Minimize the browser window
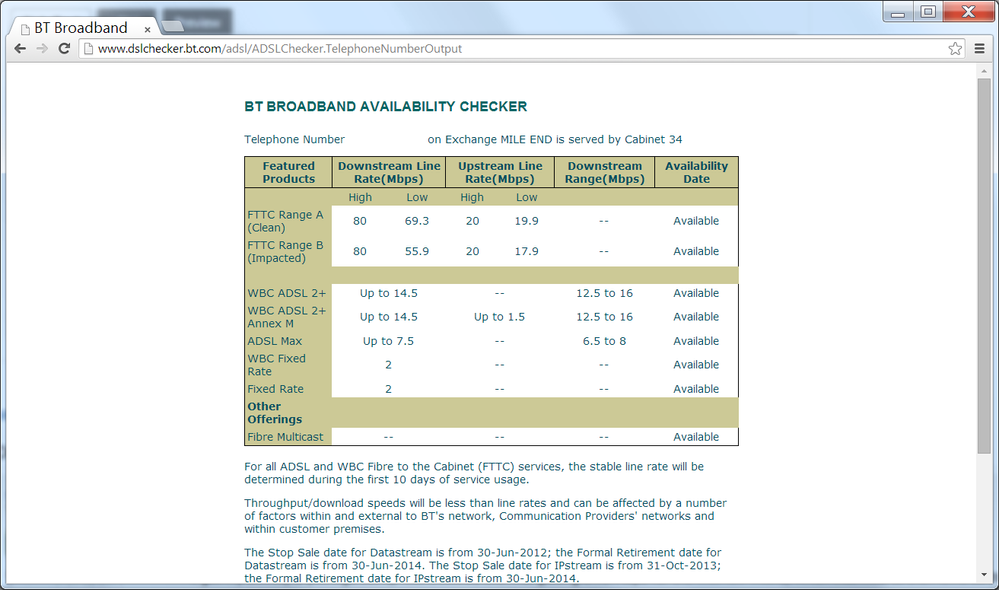The width and height of the screenshot is (999, 590). 898,12
